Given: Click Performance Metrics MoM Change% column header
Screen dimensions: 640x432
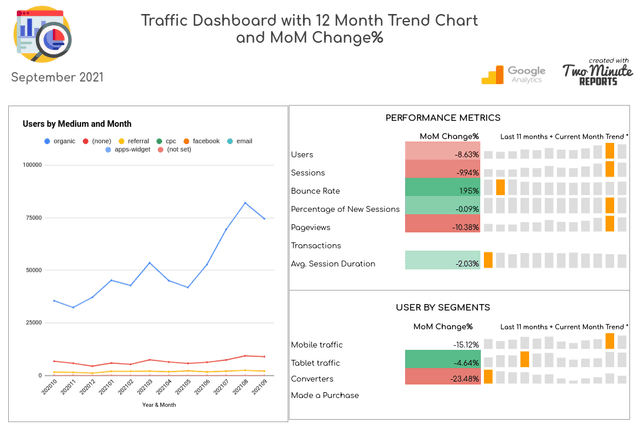Looking at the screenshot, I should point(449,136).
